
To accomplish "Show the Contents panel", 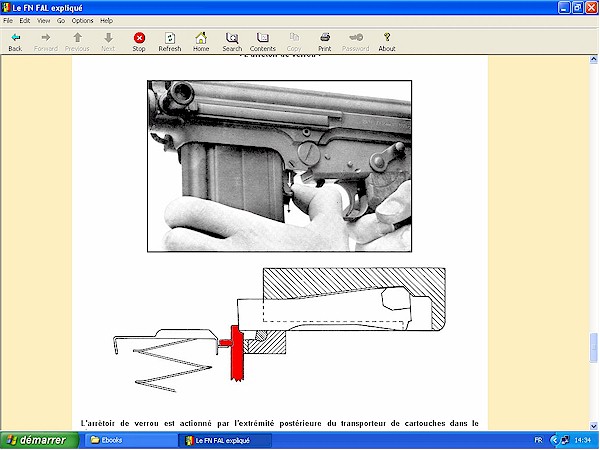I will 263,42.
